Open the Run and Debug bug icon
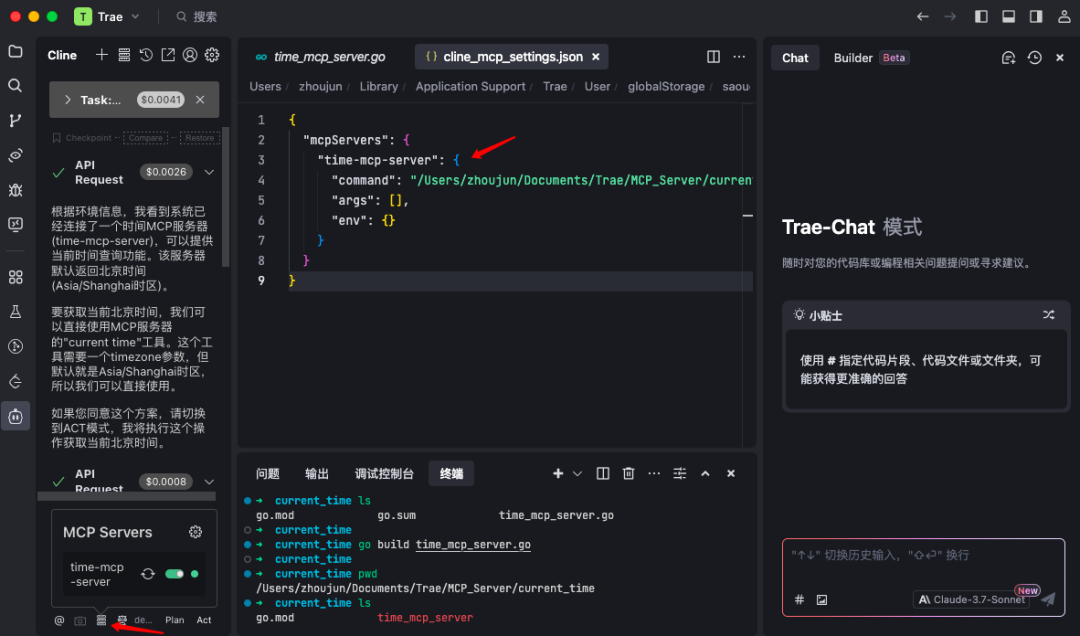The width and height of the screenshot is (1080, 636). pos(15,189)
